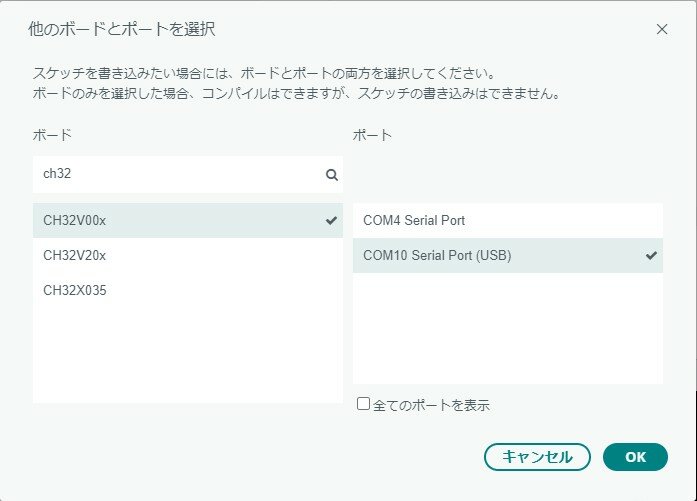This screenshot has width=697, height=501.
Task: Click the dialog title 他のボードとポートを選択
Action: (120, 29)
